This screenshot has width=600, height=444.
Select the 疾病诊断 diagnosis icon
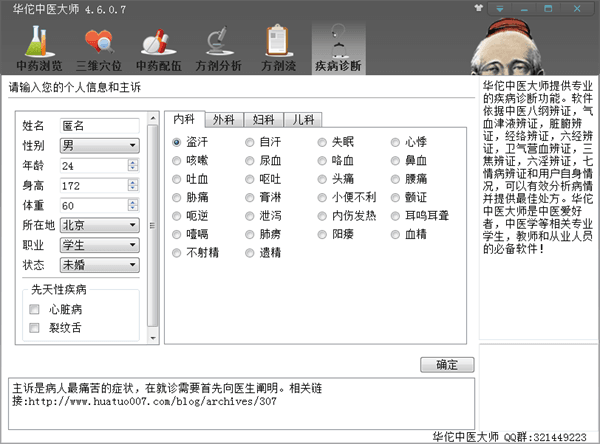pos(338,44)
